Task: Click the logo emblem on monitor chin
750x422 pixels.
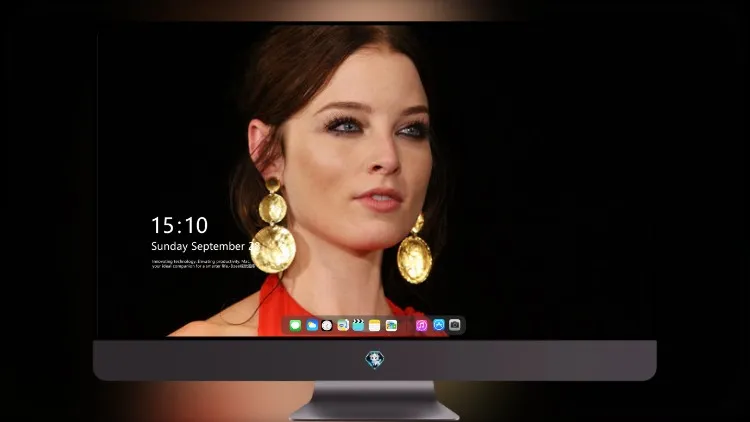Action: pyautogui.click(x=375, y=359)
